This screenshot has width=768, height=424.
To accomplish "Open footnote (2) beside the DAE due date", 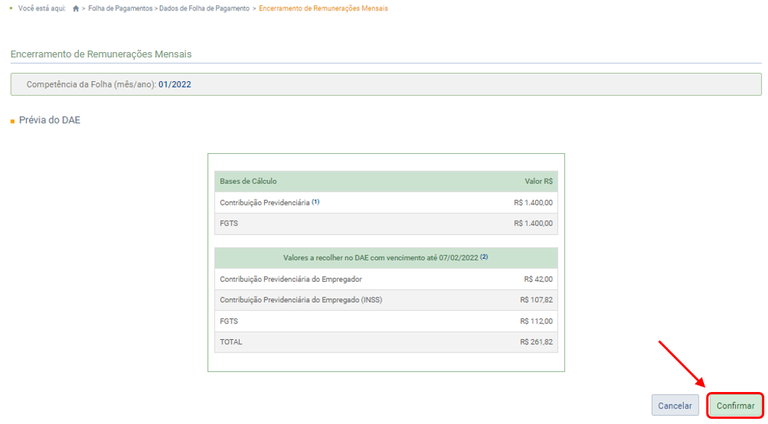I will point(484,257).
